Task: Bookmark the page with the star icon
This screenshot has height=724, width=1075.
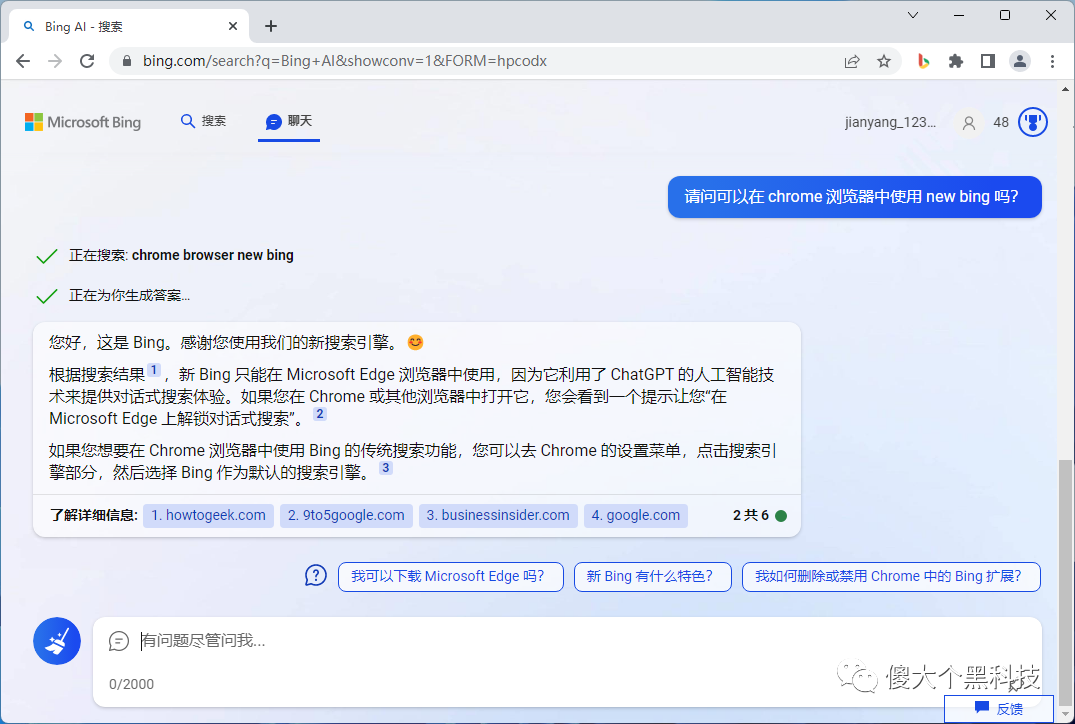Action: [884, 61]
